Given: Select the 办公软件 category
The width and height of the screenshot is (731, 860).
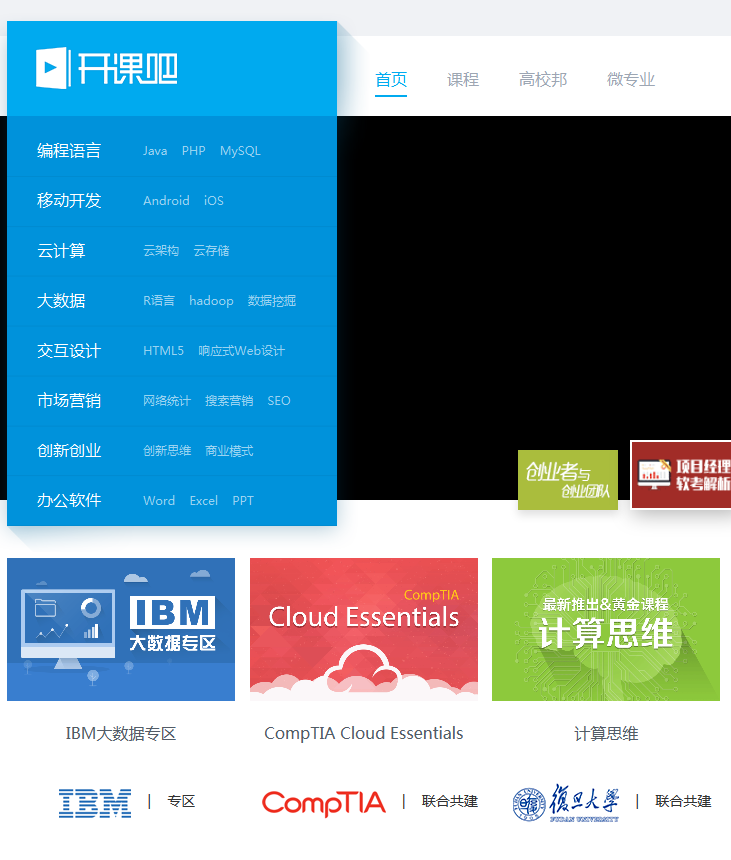Looking at the screenshot, I should [69, 500].
